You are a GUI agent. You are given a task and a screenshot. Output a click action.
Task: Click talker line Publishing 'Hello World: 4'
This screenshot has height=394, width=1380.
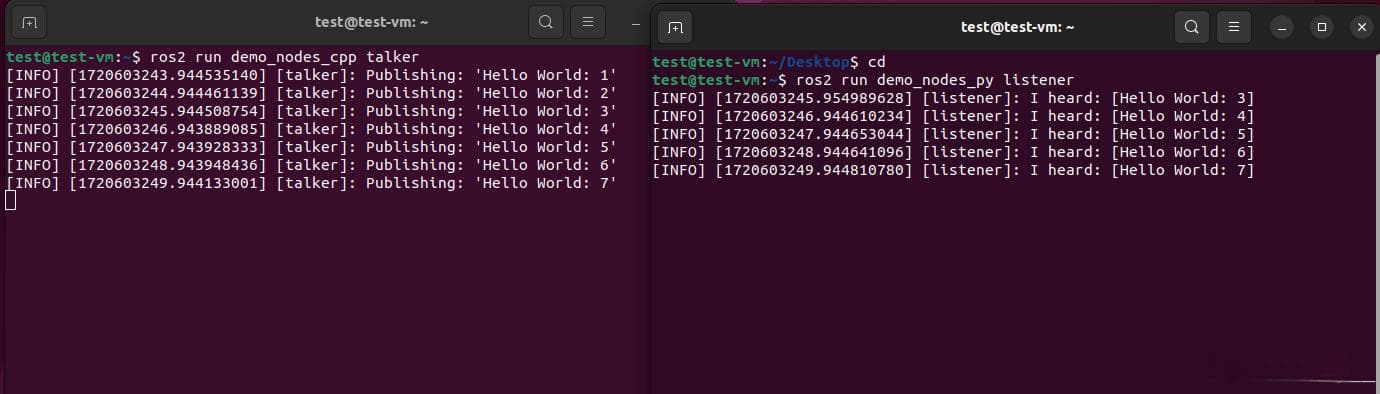point(311,129)
